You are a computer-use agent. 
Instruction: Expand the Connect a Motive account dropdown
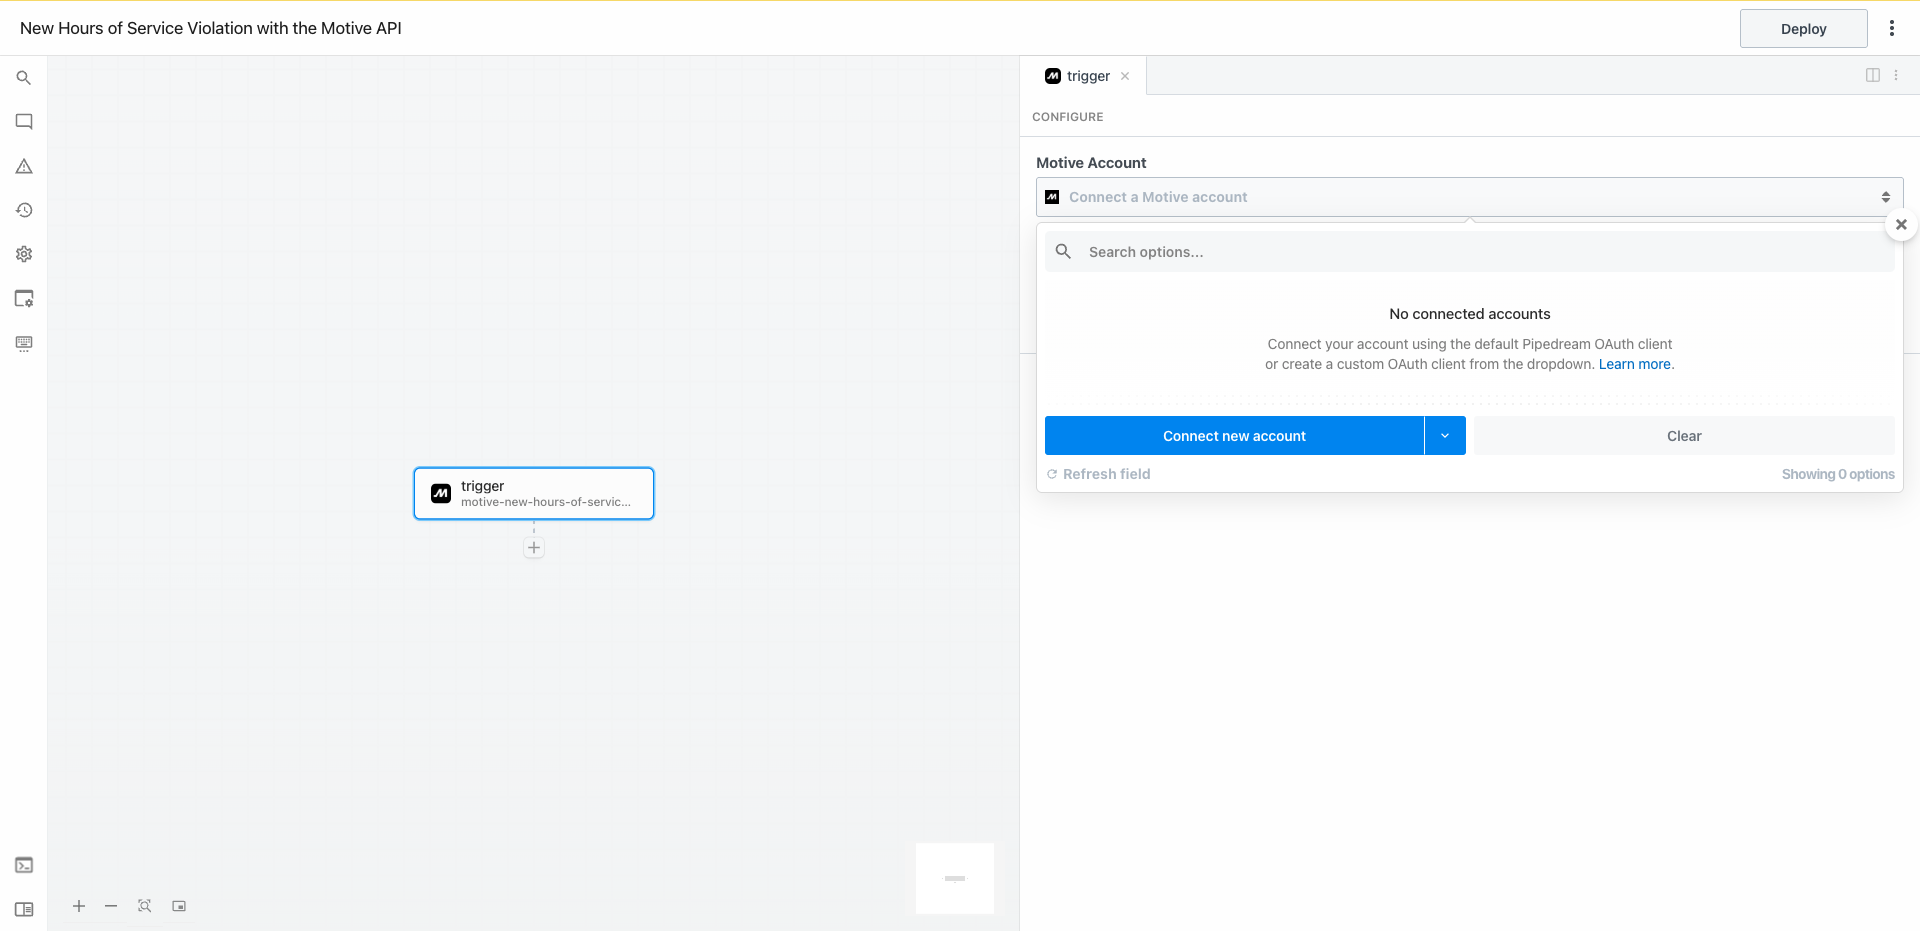1468,197
